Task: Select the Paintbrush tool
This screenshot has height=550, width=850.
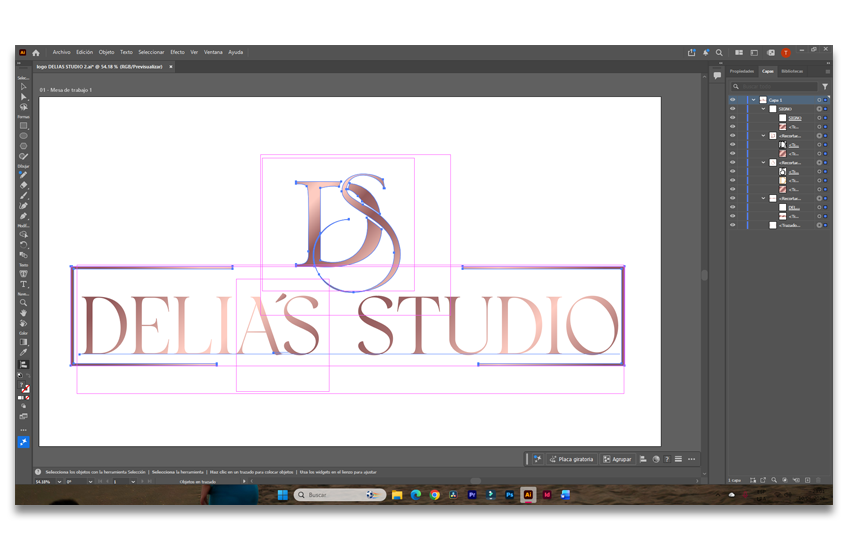Action: 23,196
